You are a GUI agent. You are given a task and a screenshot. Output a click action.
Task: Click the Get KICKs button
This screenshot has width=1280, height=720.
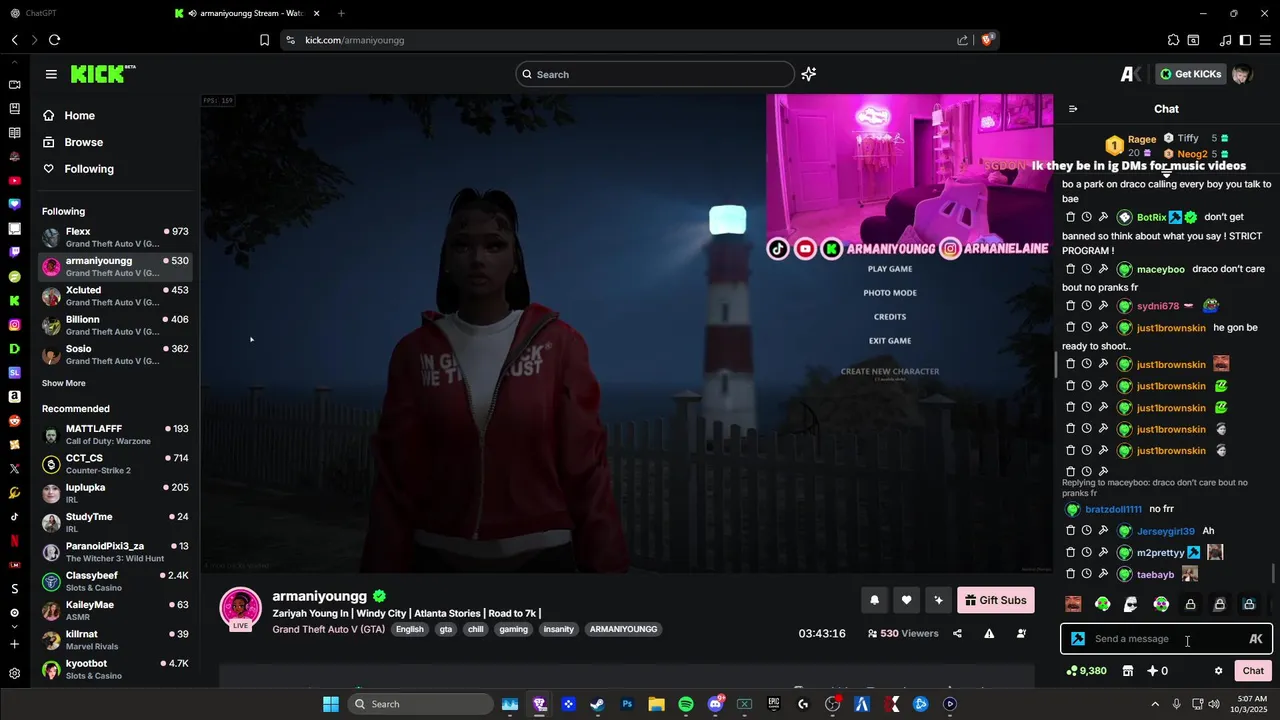(x=1191, y=74)
